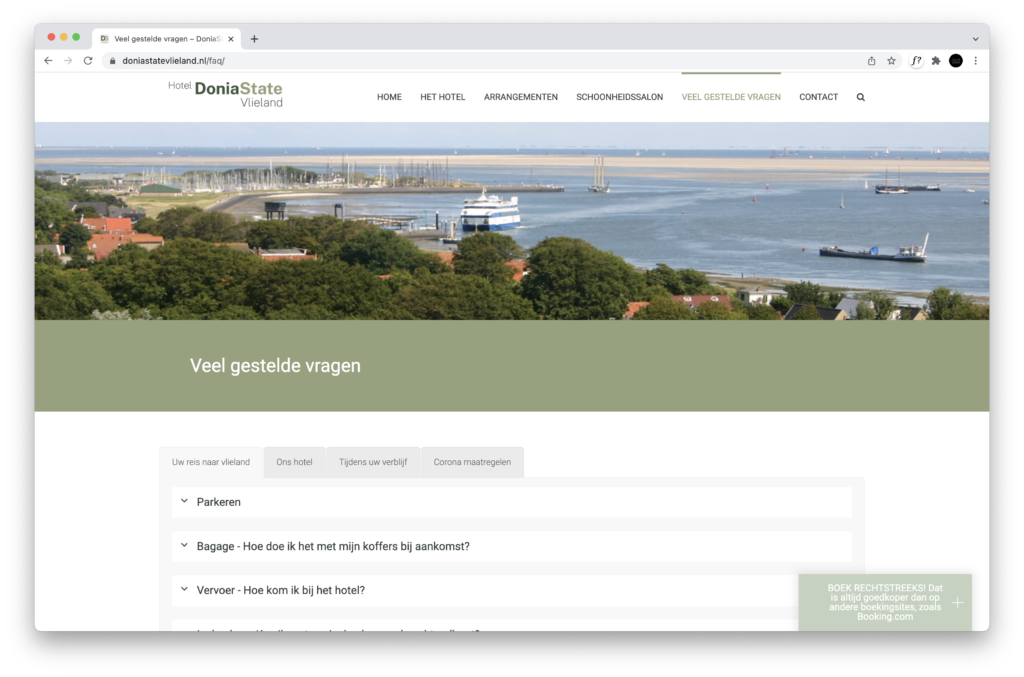1024x677 pixels.
Task: Bookmark this page with the star icon
Action: click(891, 61)
